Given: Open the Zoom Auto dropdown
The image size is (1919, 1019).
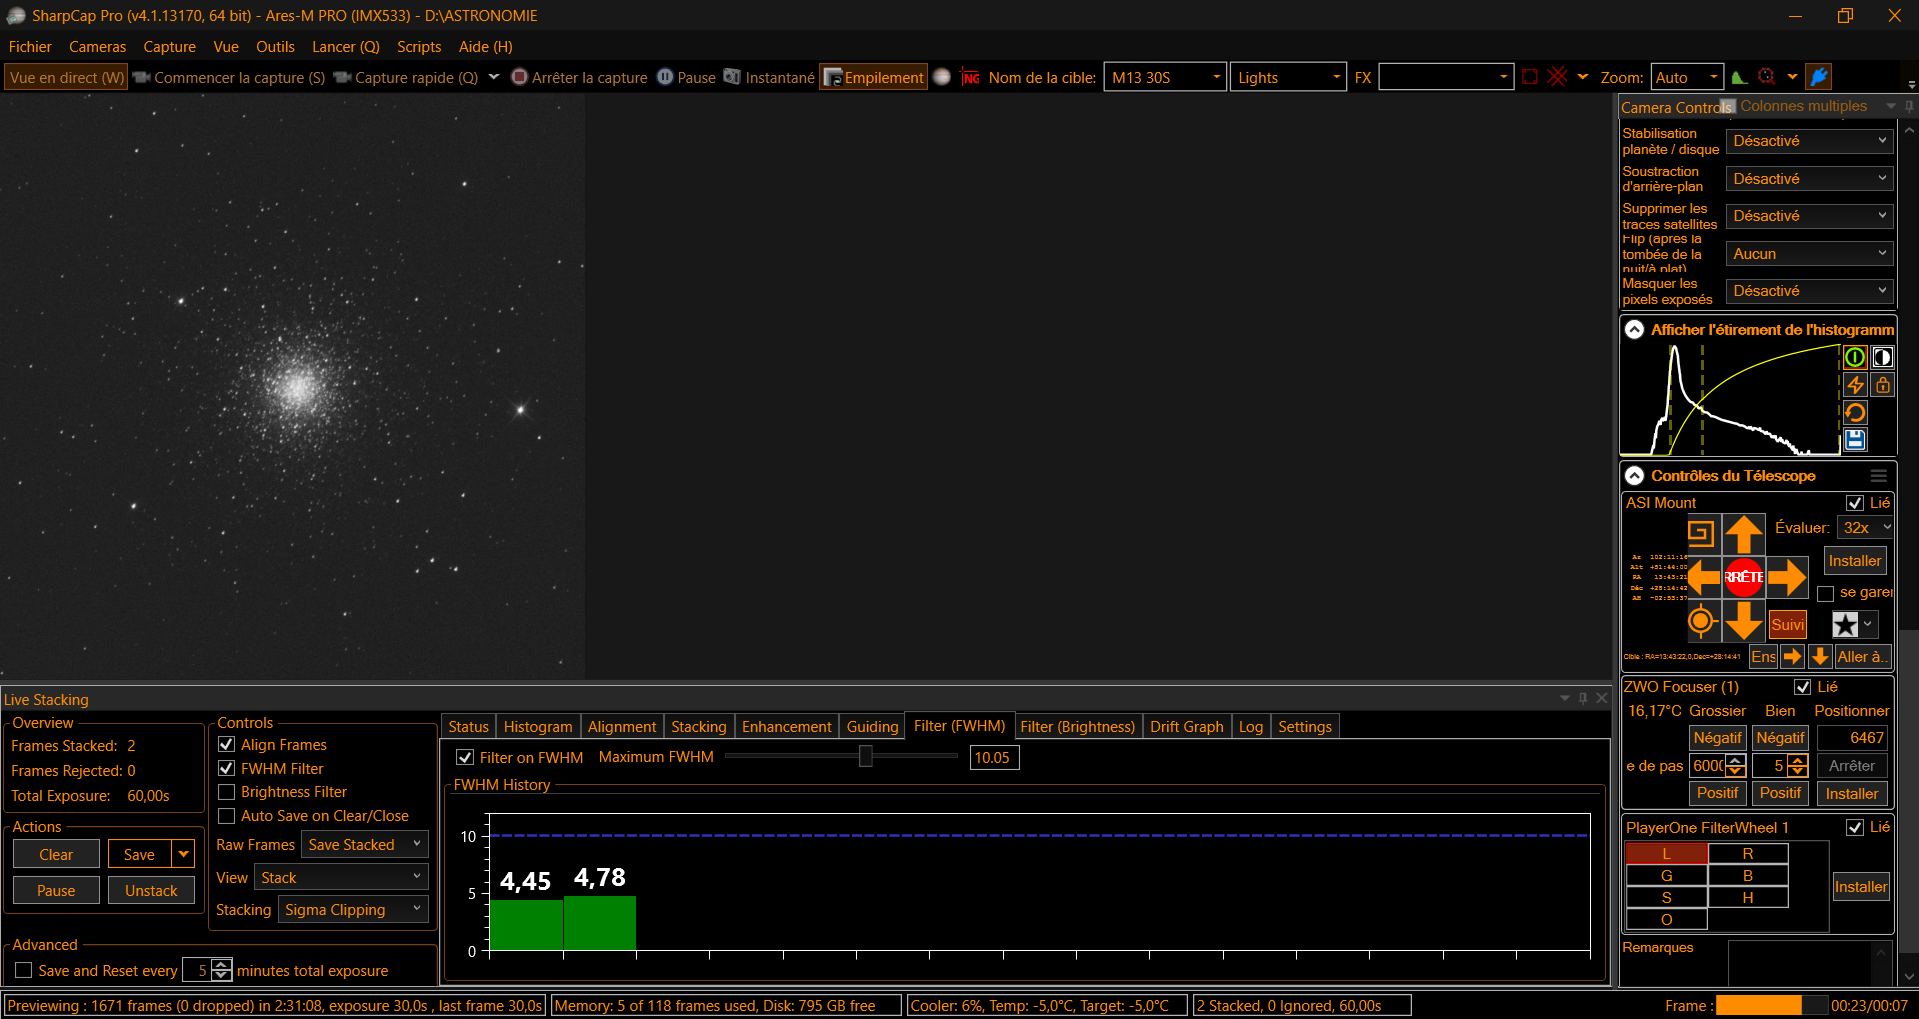Looking at the screenshot, I should (x=1688, y=77).
